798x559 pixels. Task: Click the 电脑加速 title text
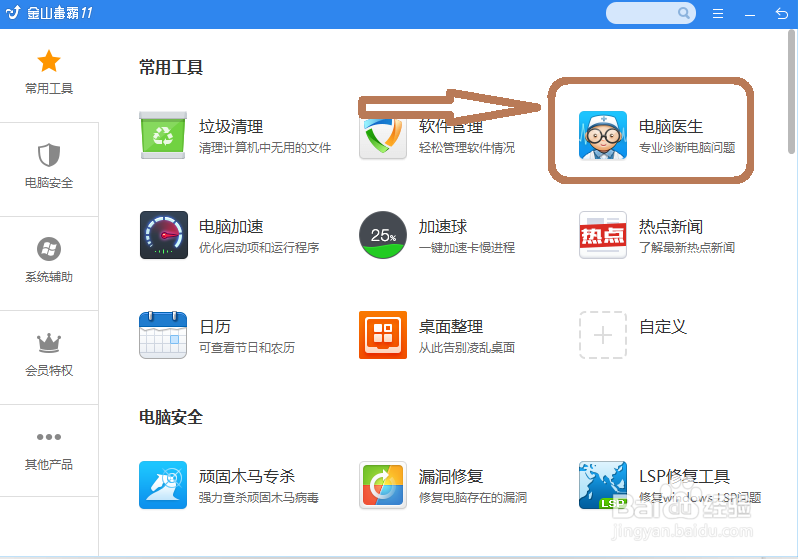(231, 226)
